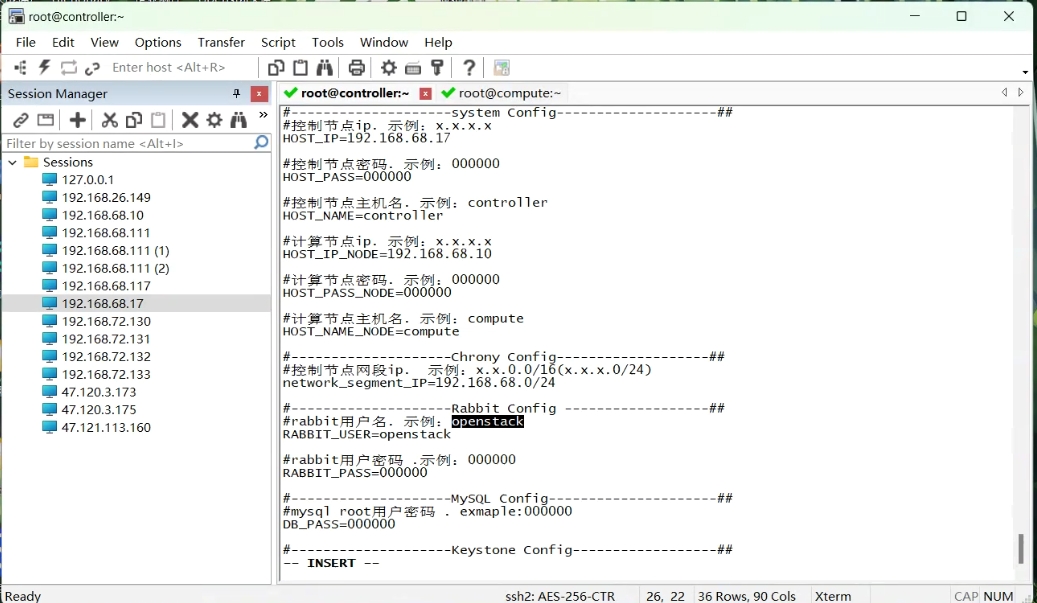Collapse the Sessions folder tree

tap(12, 162)
